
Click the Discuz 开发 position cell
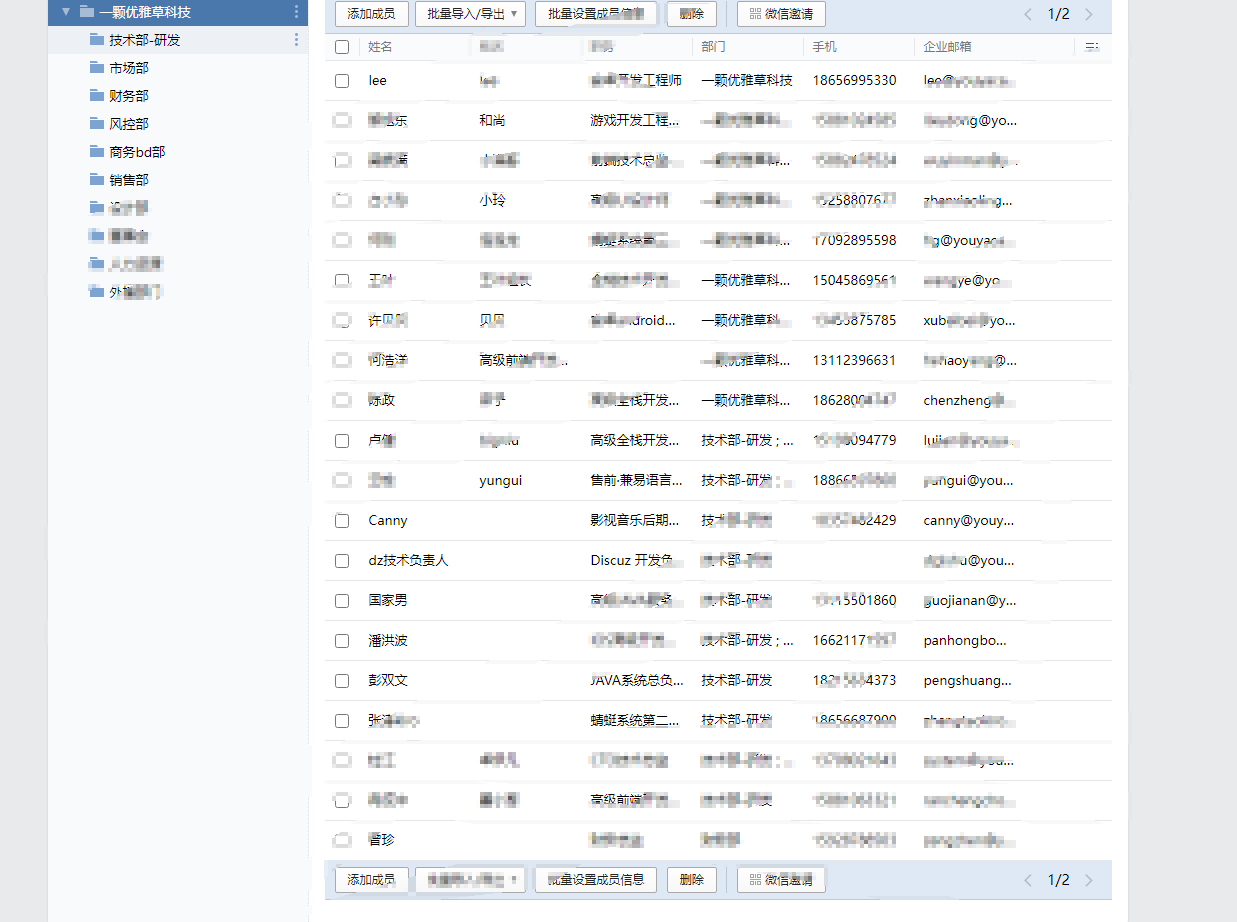pyautogui.click(x=637, y=560)
